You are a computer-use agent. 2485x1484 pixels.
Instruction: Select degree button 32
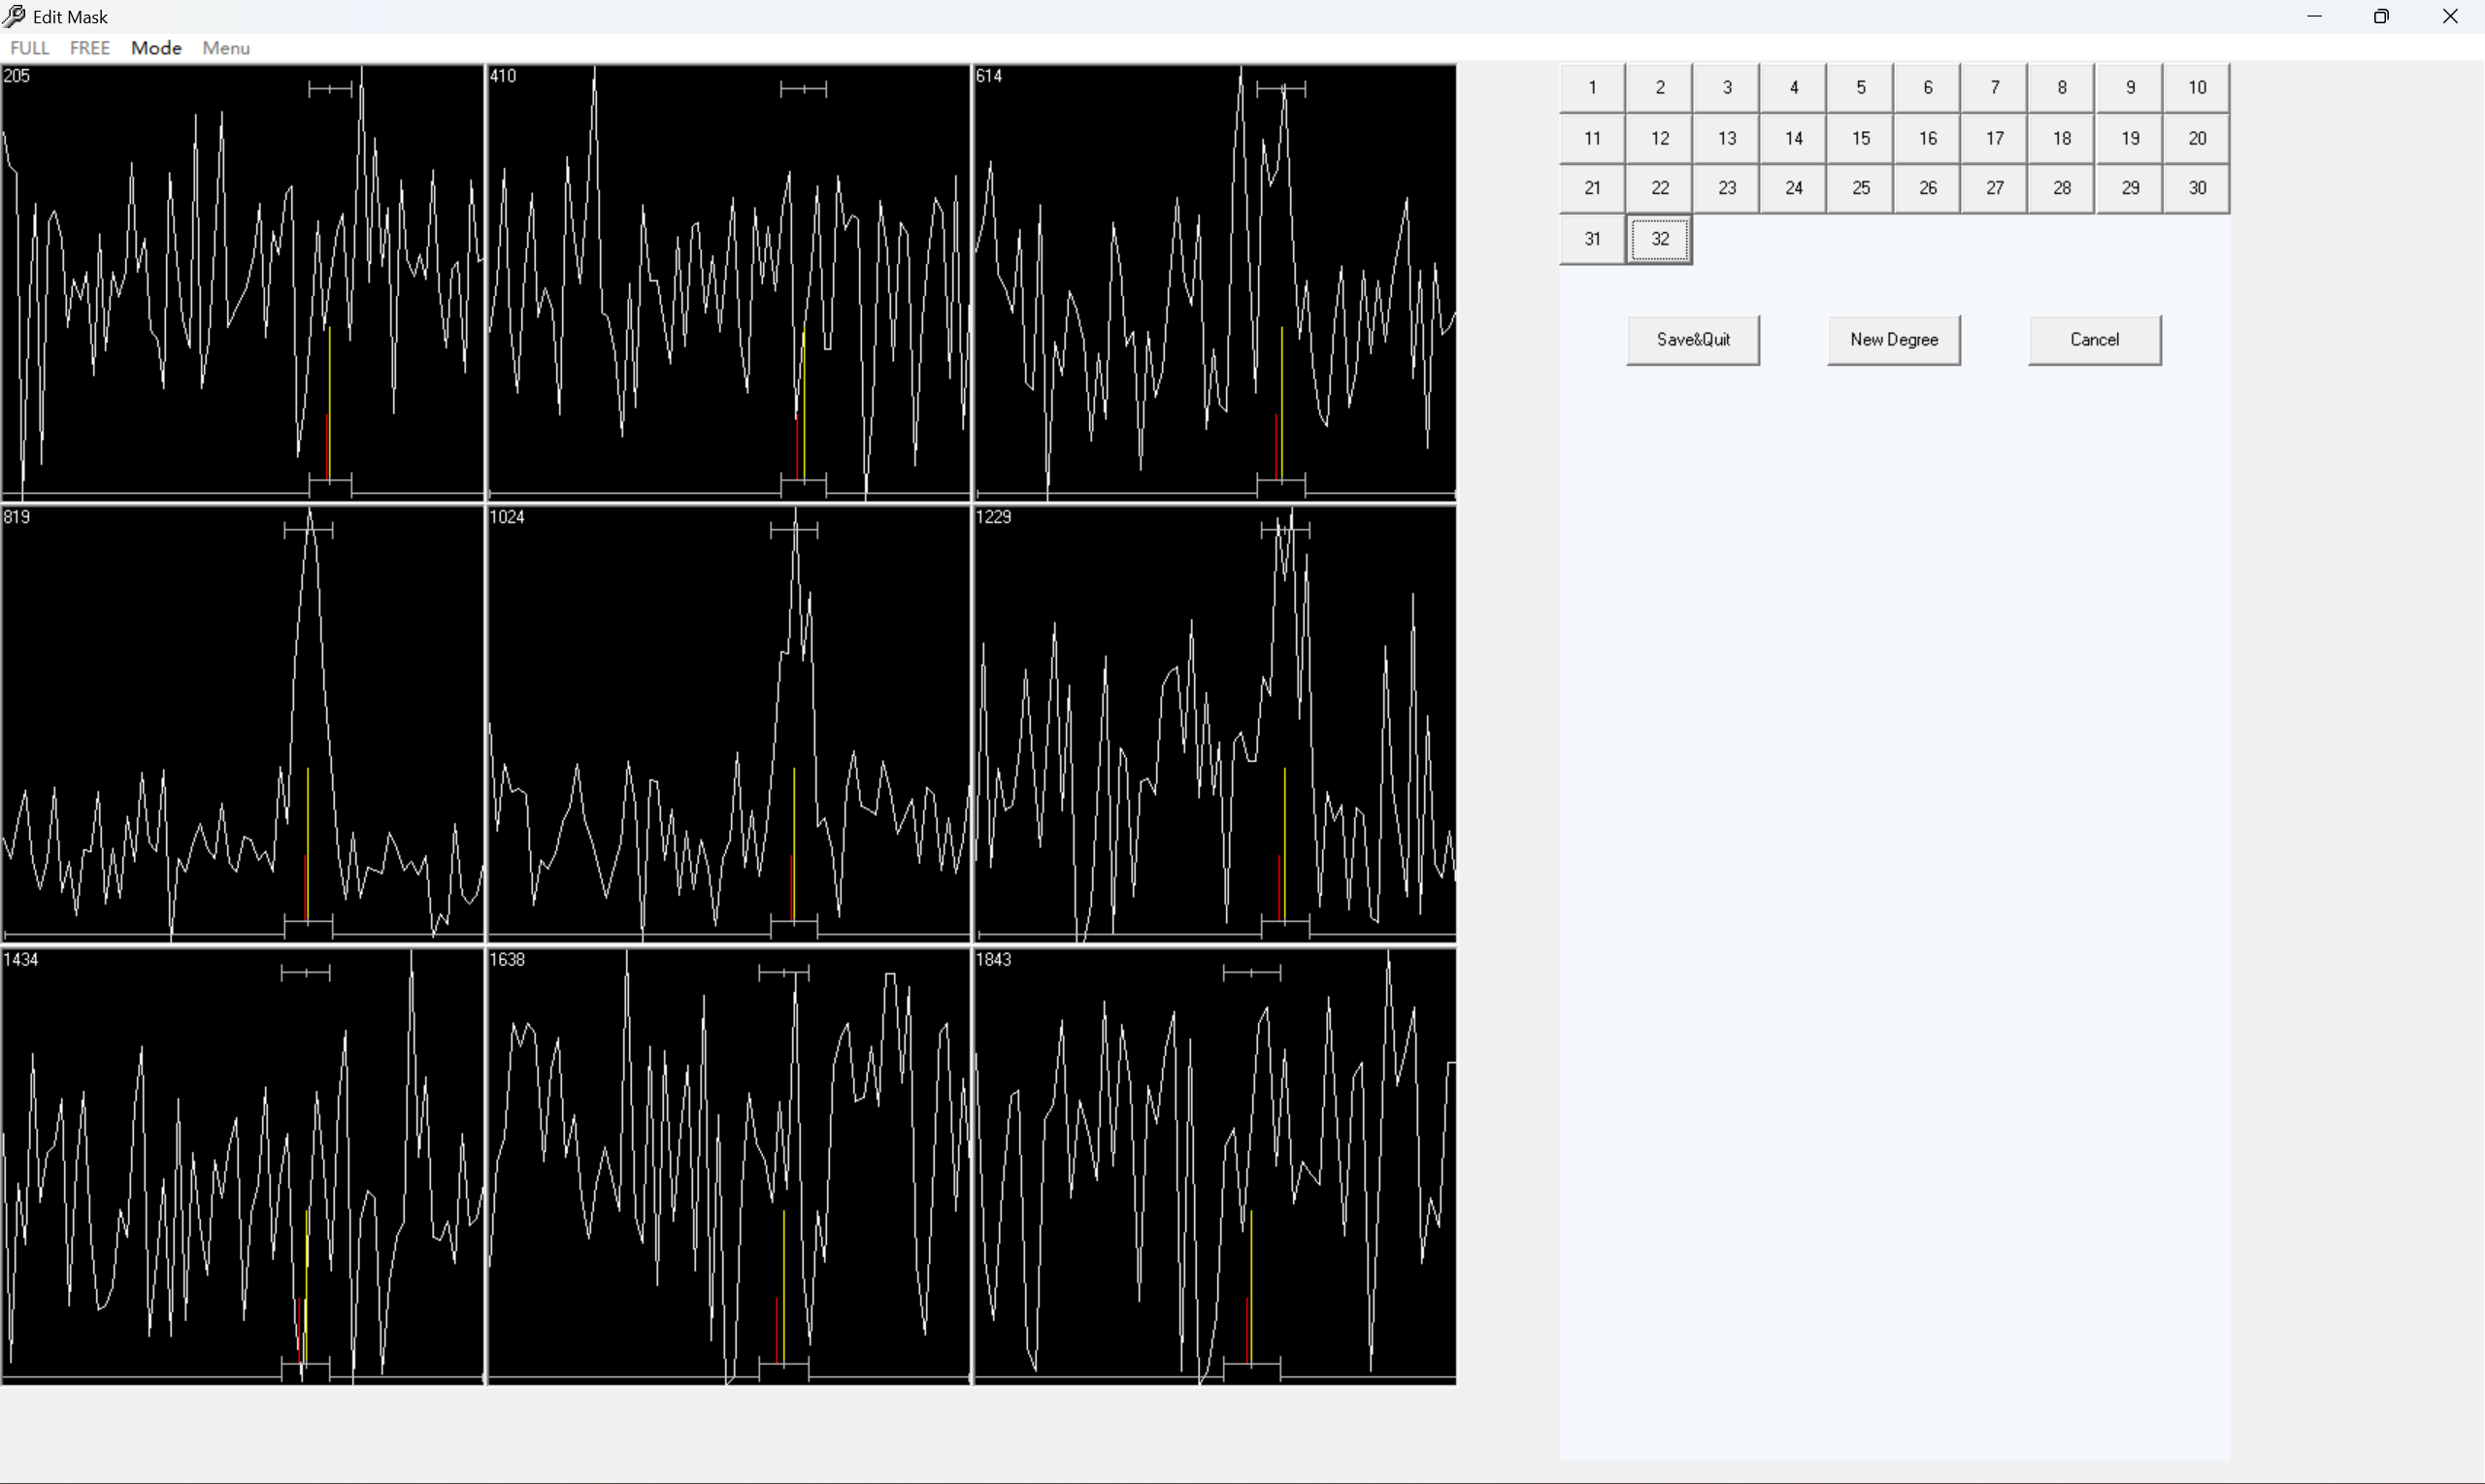pos(1659,239)
